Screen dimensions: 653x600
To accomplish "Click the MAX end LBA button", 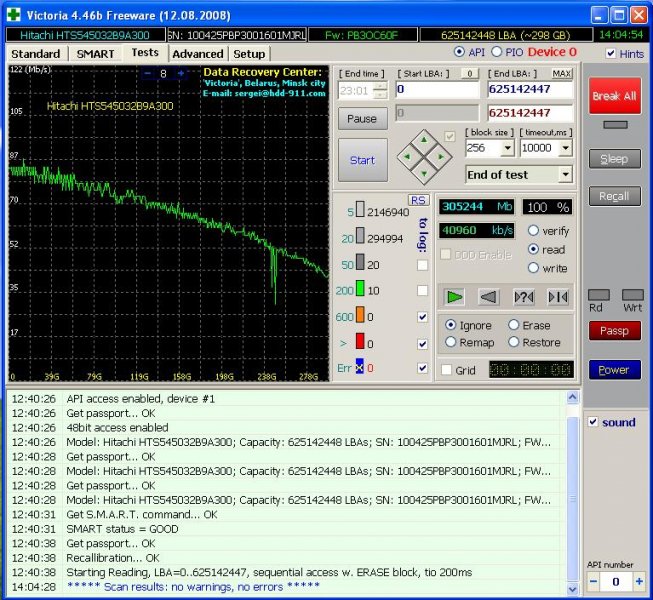I will 562,74.
